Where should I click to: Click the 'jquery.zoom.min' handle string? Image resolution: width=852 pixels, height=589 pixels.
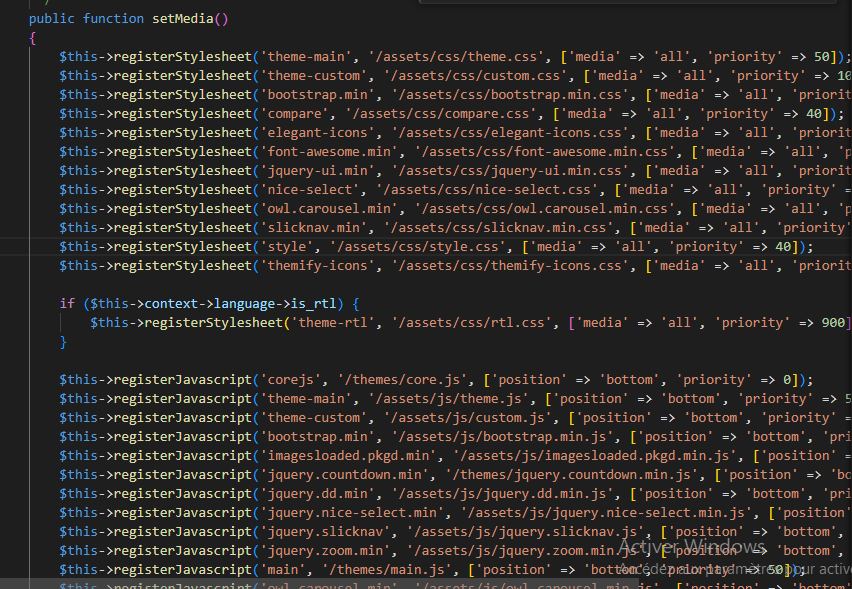325,552
